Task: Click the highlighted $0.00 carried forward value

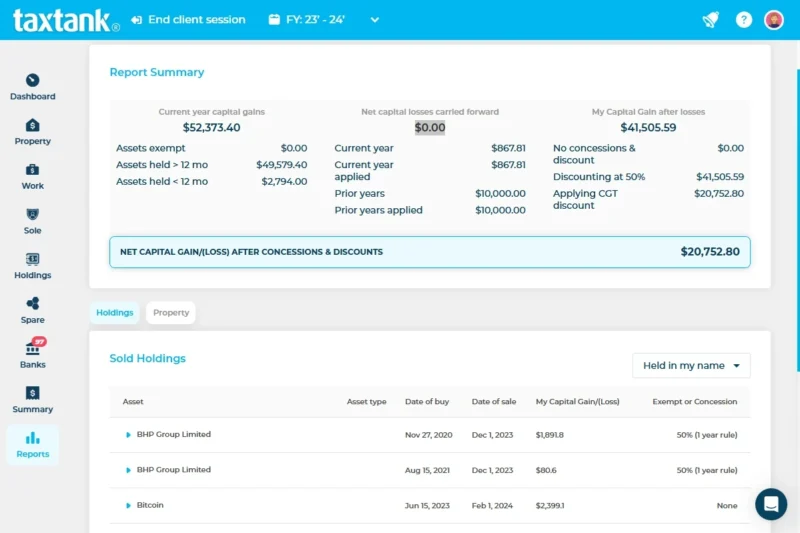Action: click(430, 128)
